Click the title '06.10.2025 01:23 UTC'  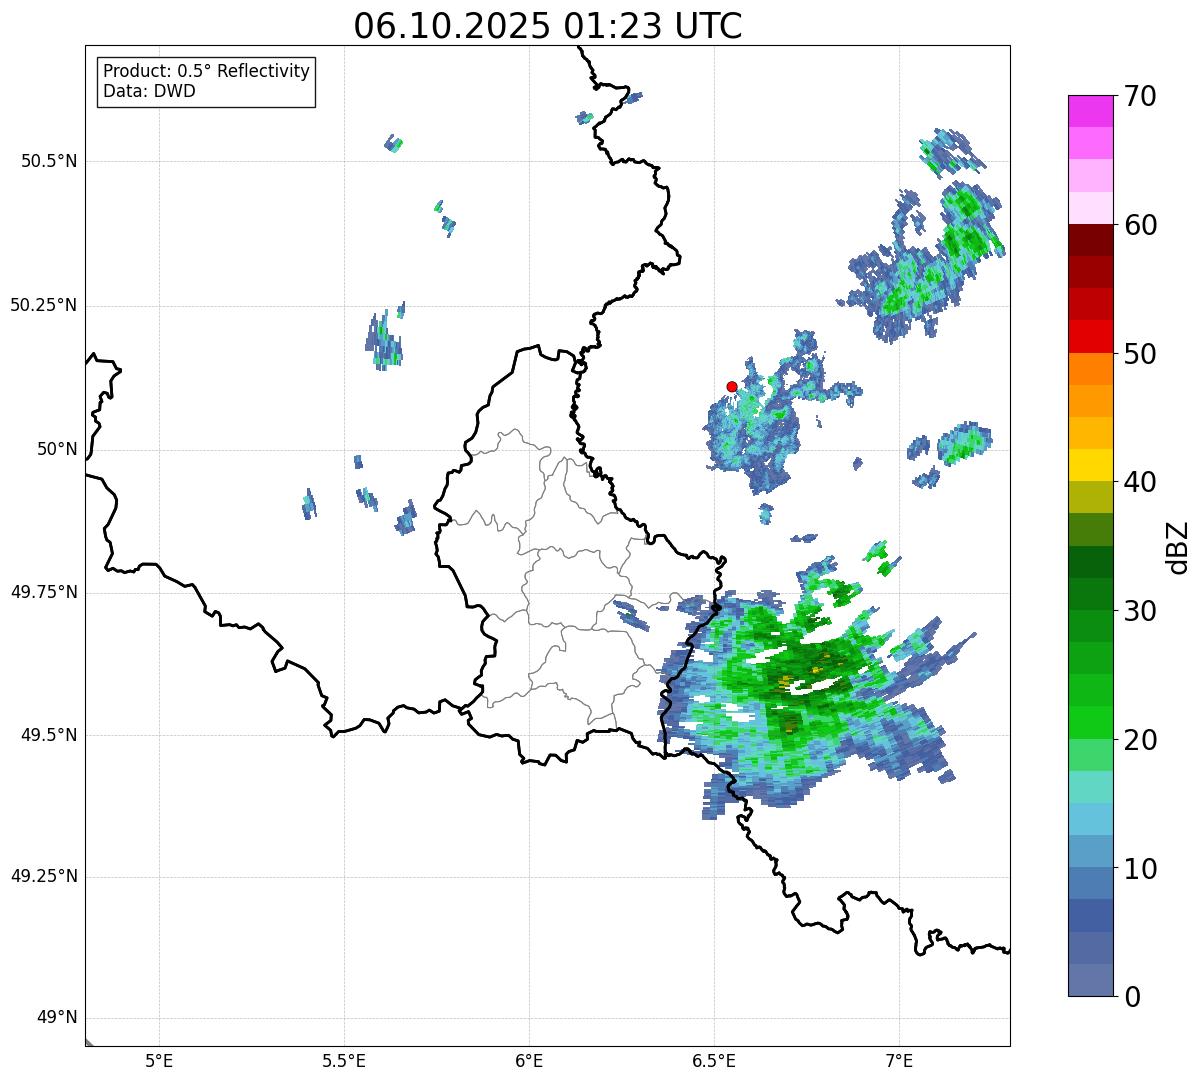[x=548, y=26]
